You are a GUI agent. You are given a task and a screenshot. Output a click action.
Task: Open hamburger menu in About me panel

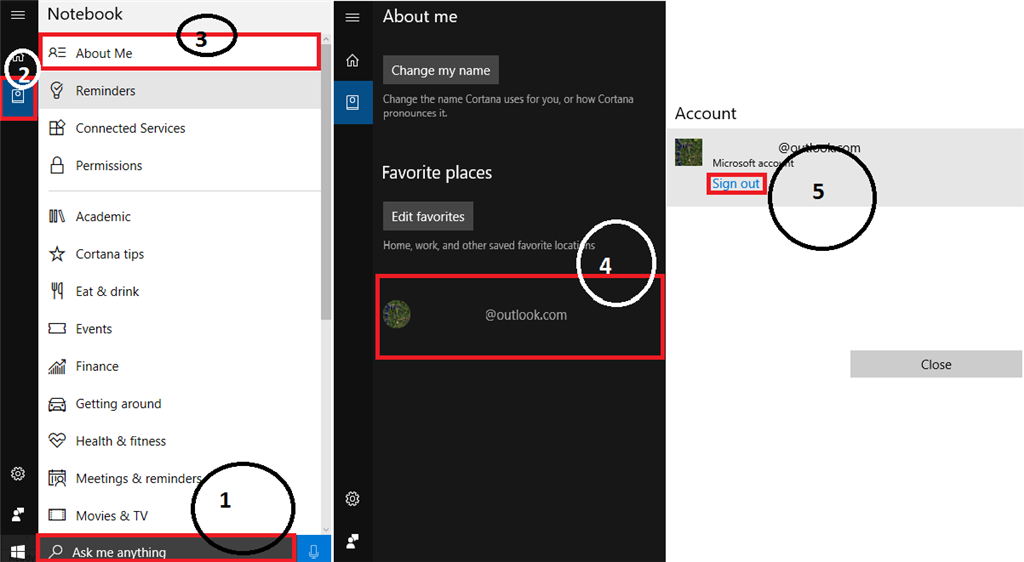(353, 17)
